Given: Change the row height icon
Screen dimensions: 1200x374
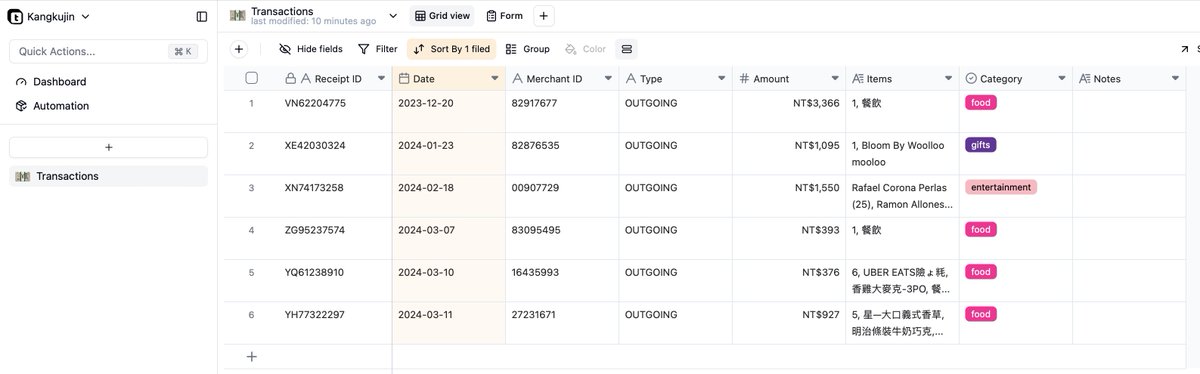Looking at the screenshot, I should [x=626, y=49].
